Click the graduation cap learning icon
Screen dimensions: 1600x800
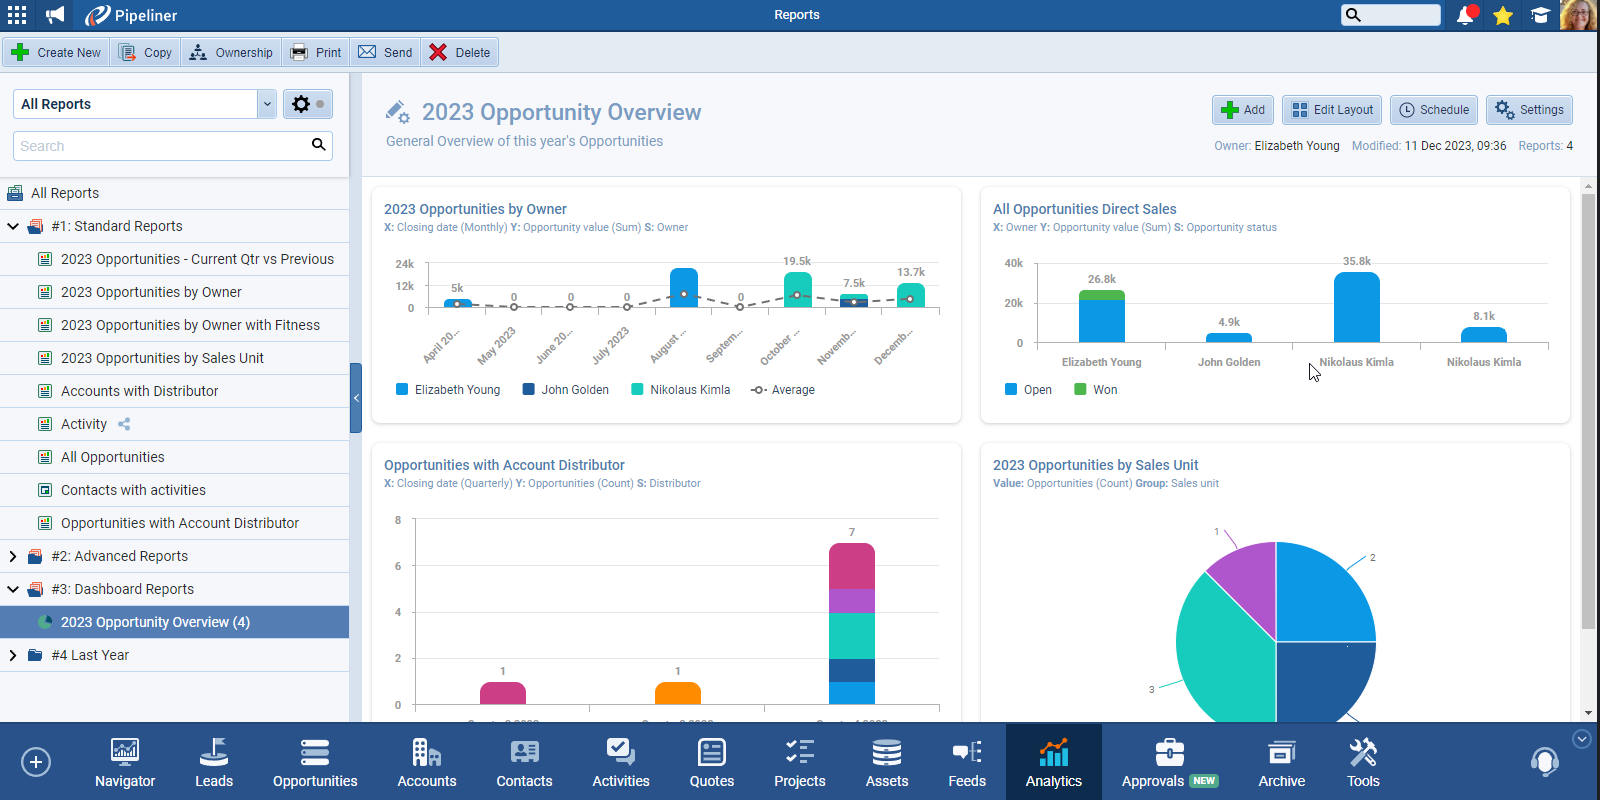(x=1540, y=15)
